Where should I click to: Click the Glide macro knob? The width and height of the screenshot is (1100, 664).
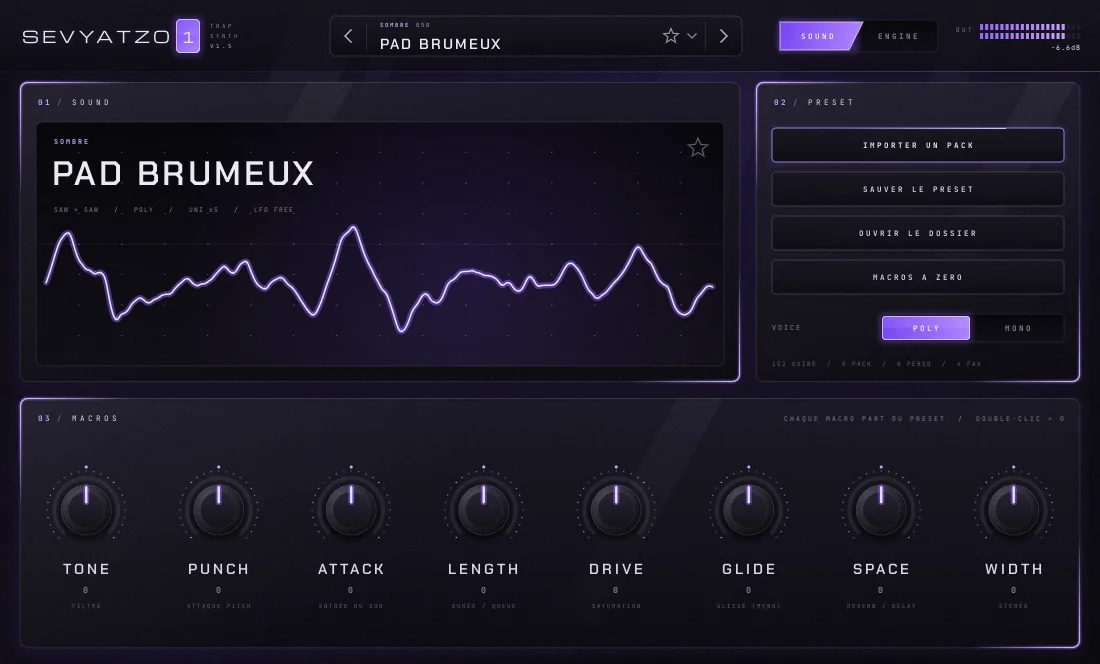tap(749, 509)
